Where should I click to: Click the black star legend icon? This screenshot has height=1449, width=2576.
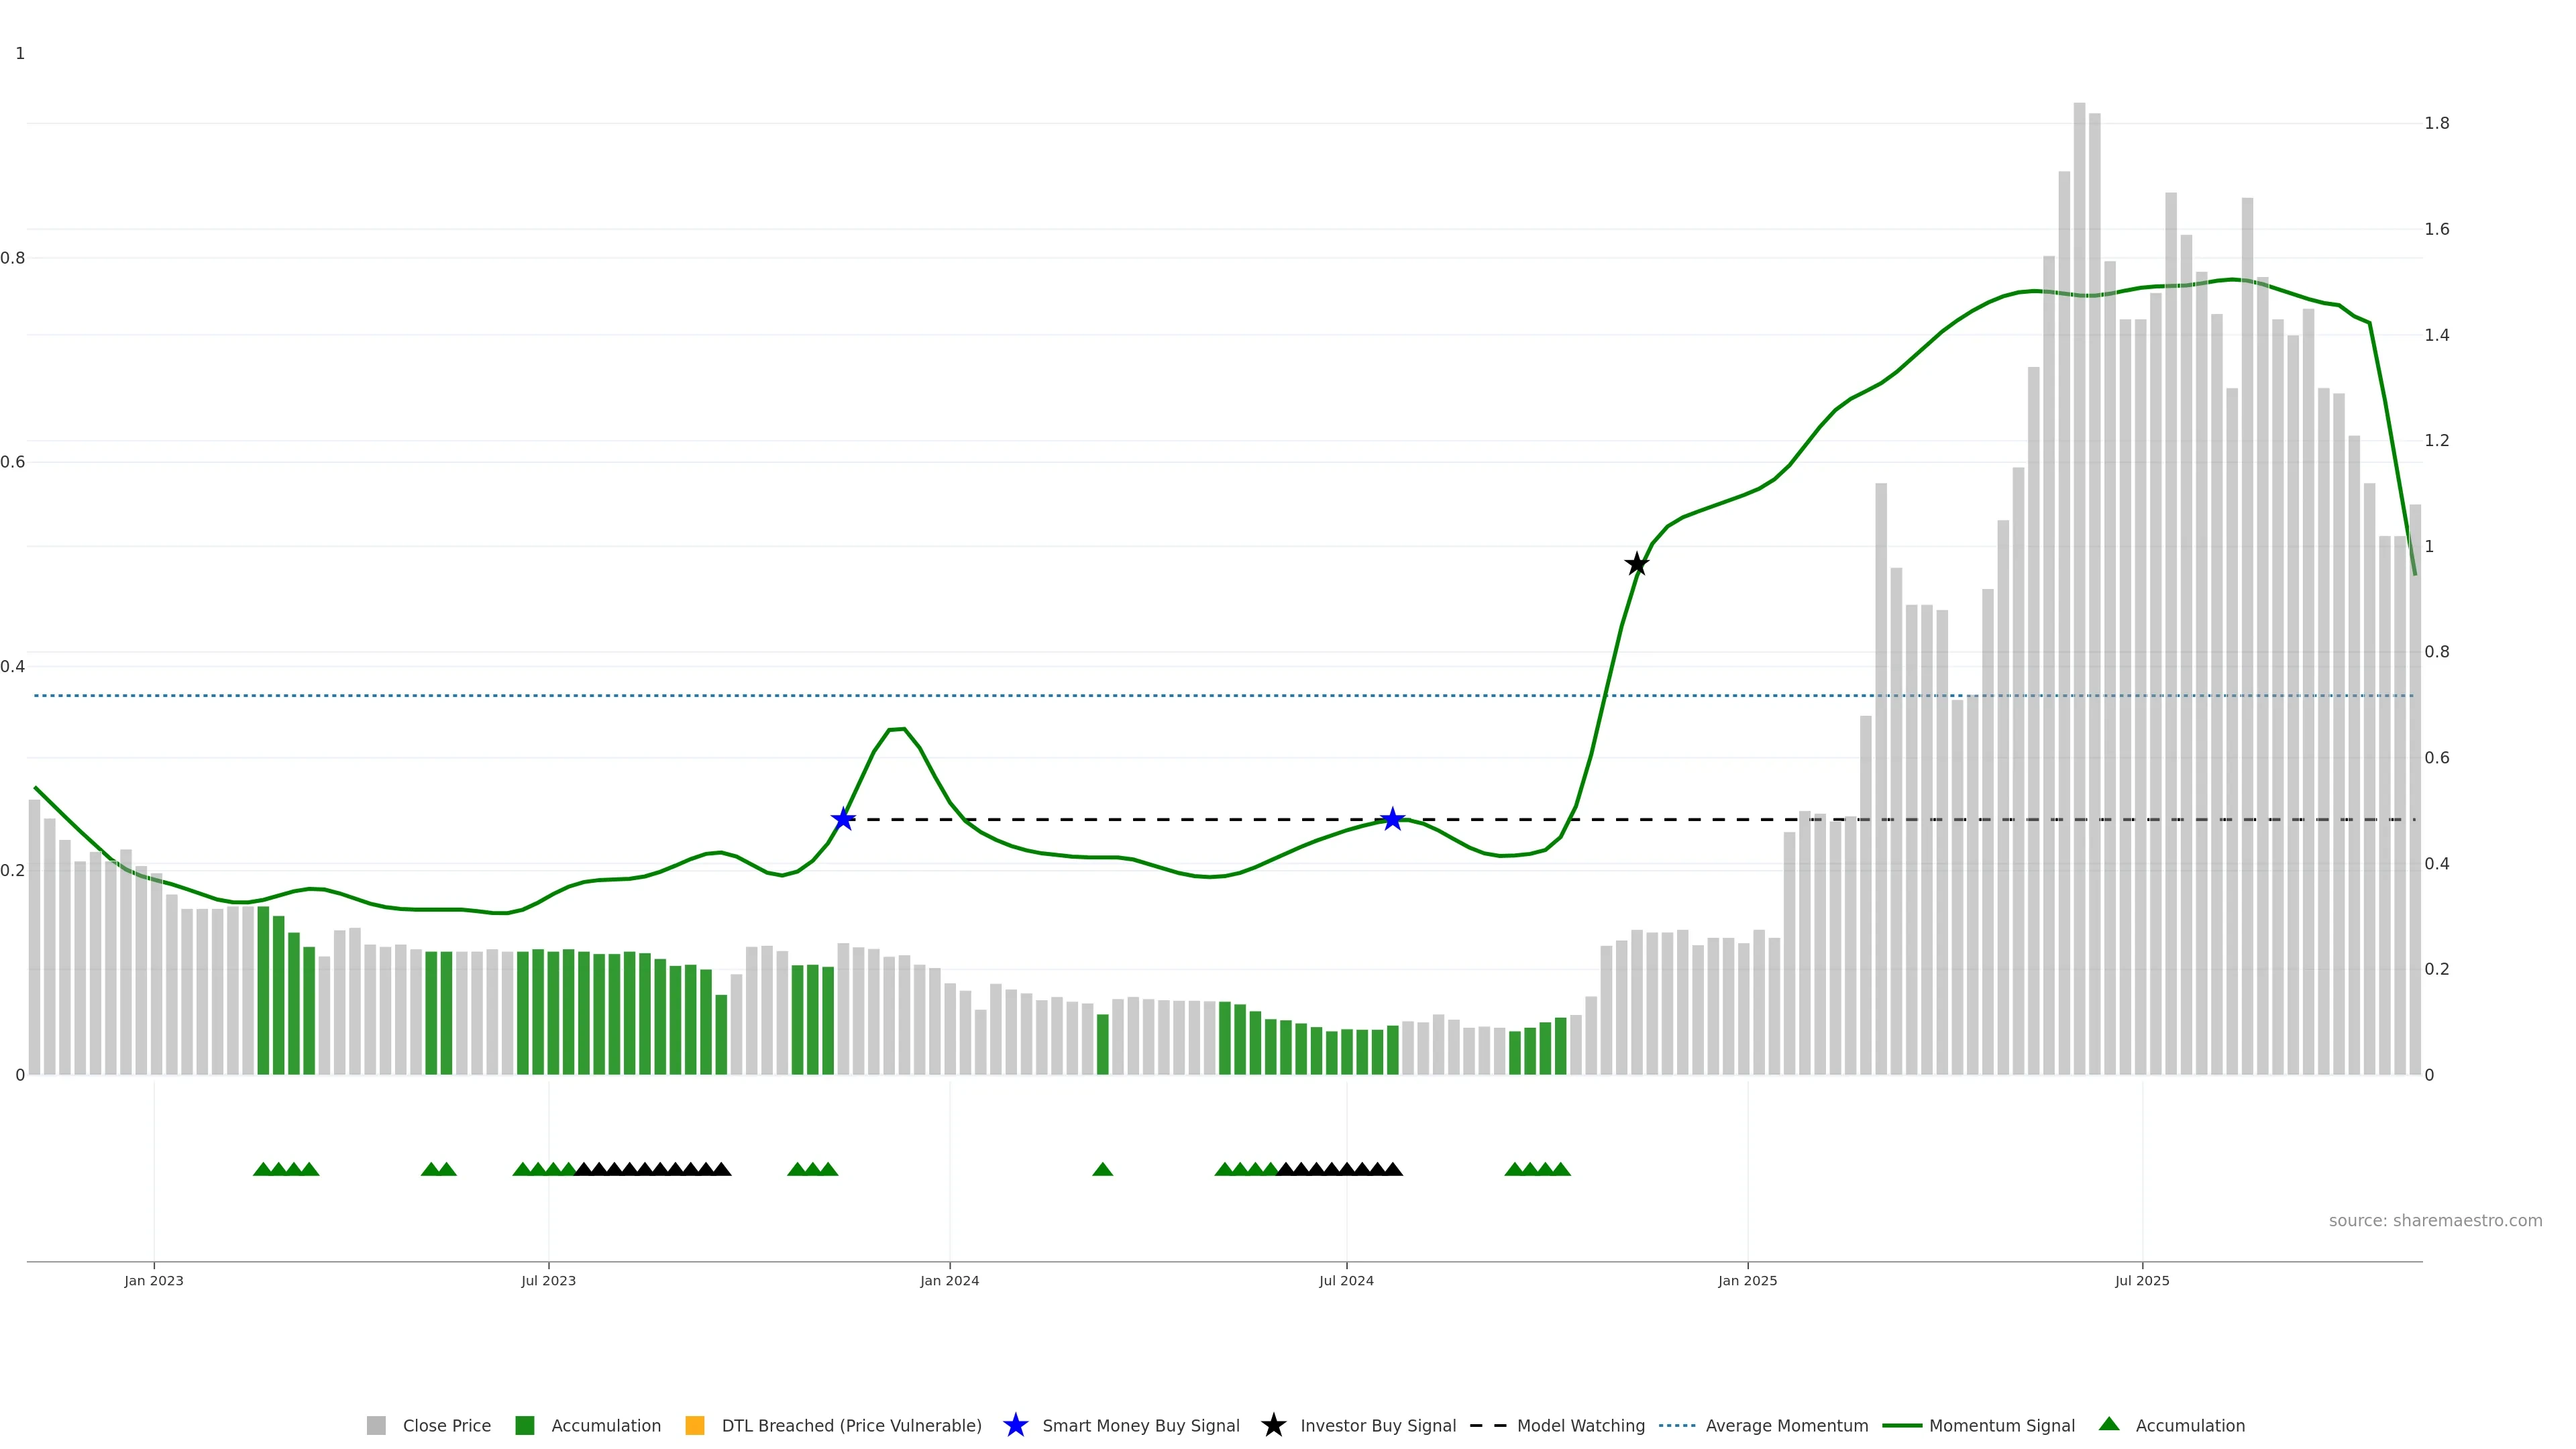tap(1273, 1425)
